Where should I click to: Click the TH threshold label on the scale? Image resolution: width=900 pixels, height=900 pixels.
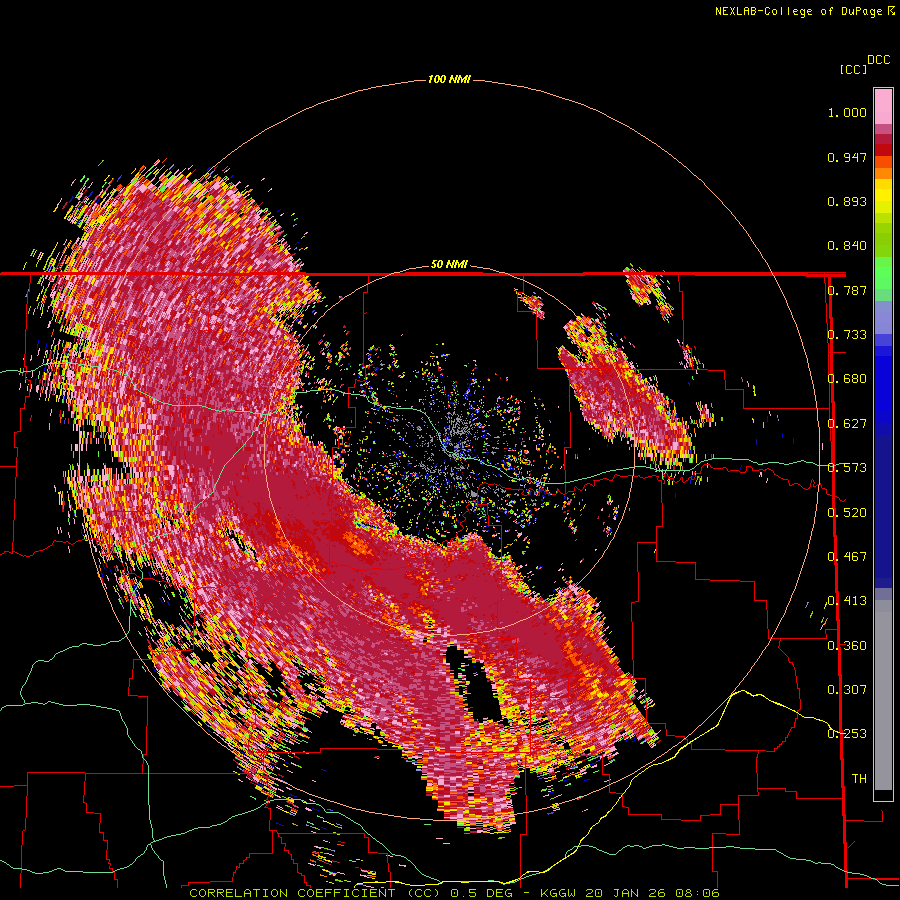pyautogui.click(x=859, y=779)
